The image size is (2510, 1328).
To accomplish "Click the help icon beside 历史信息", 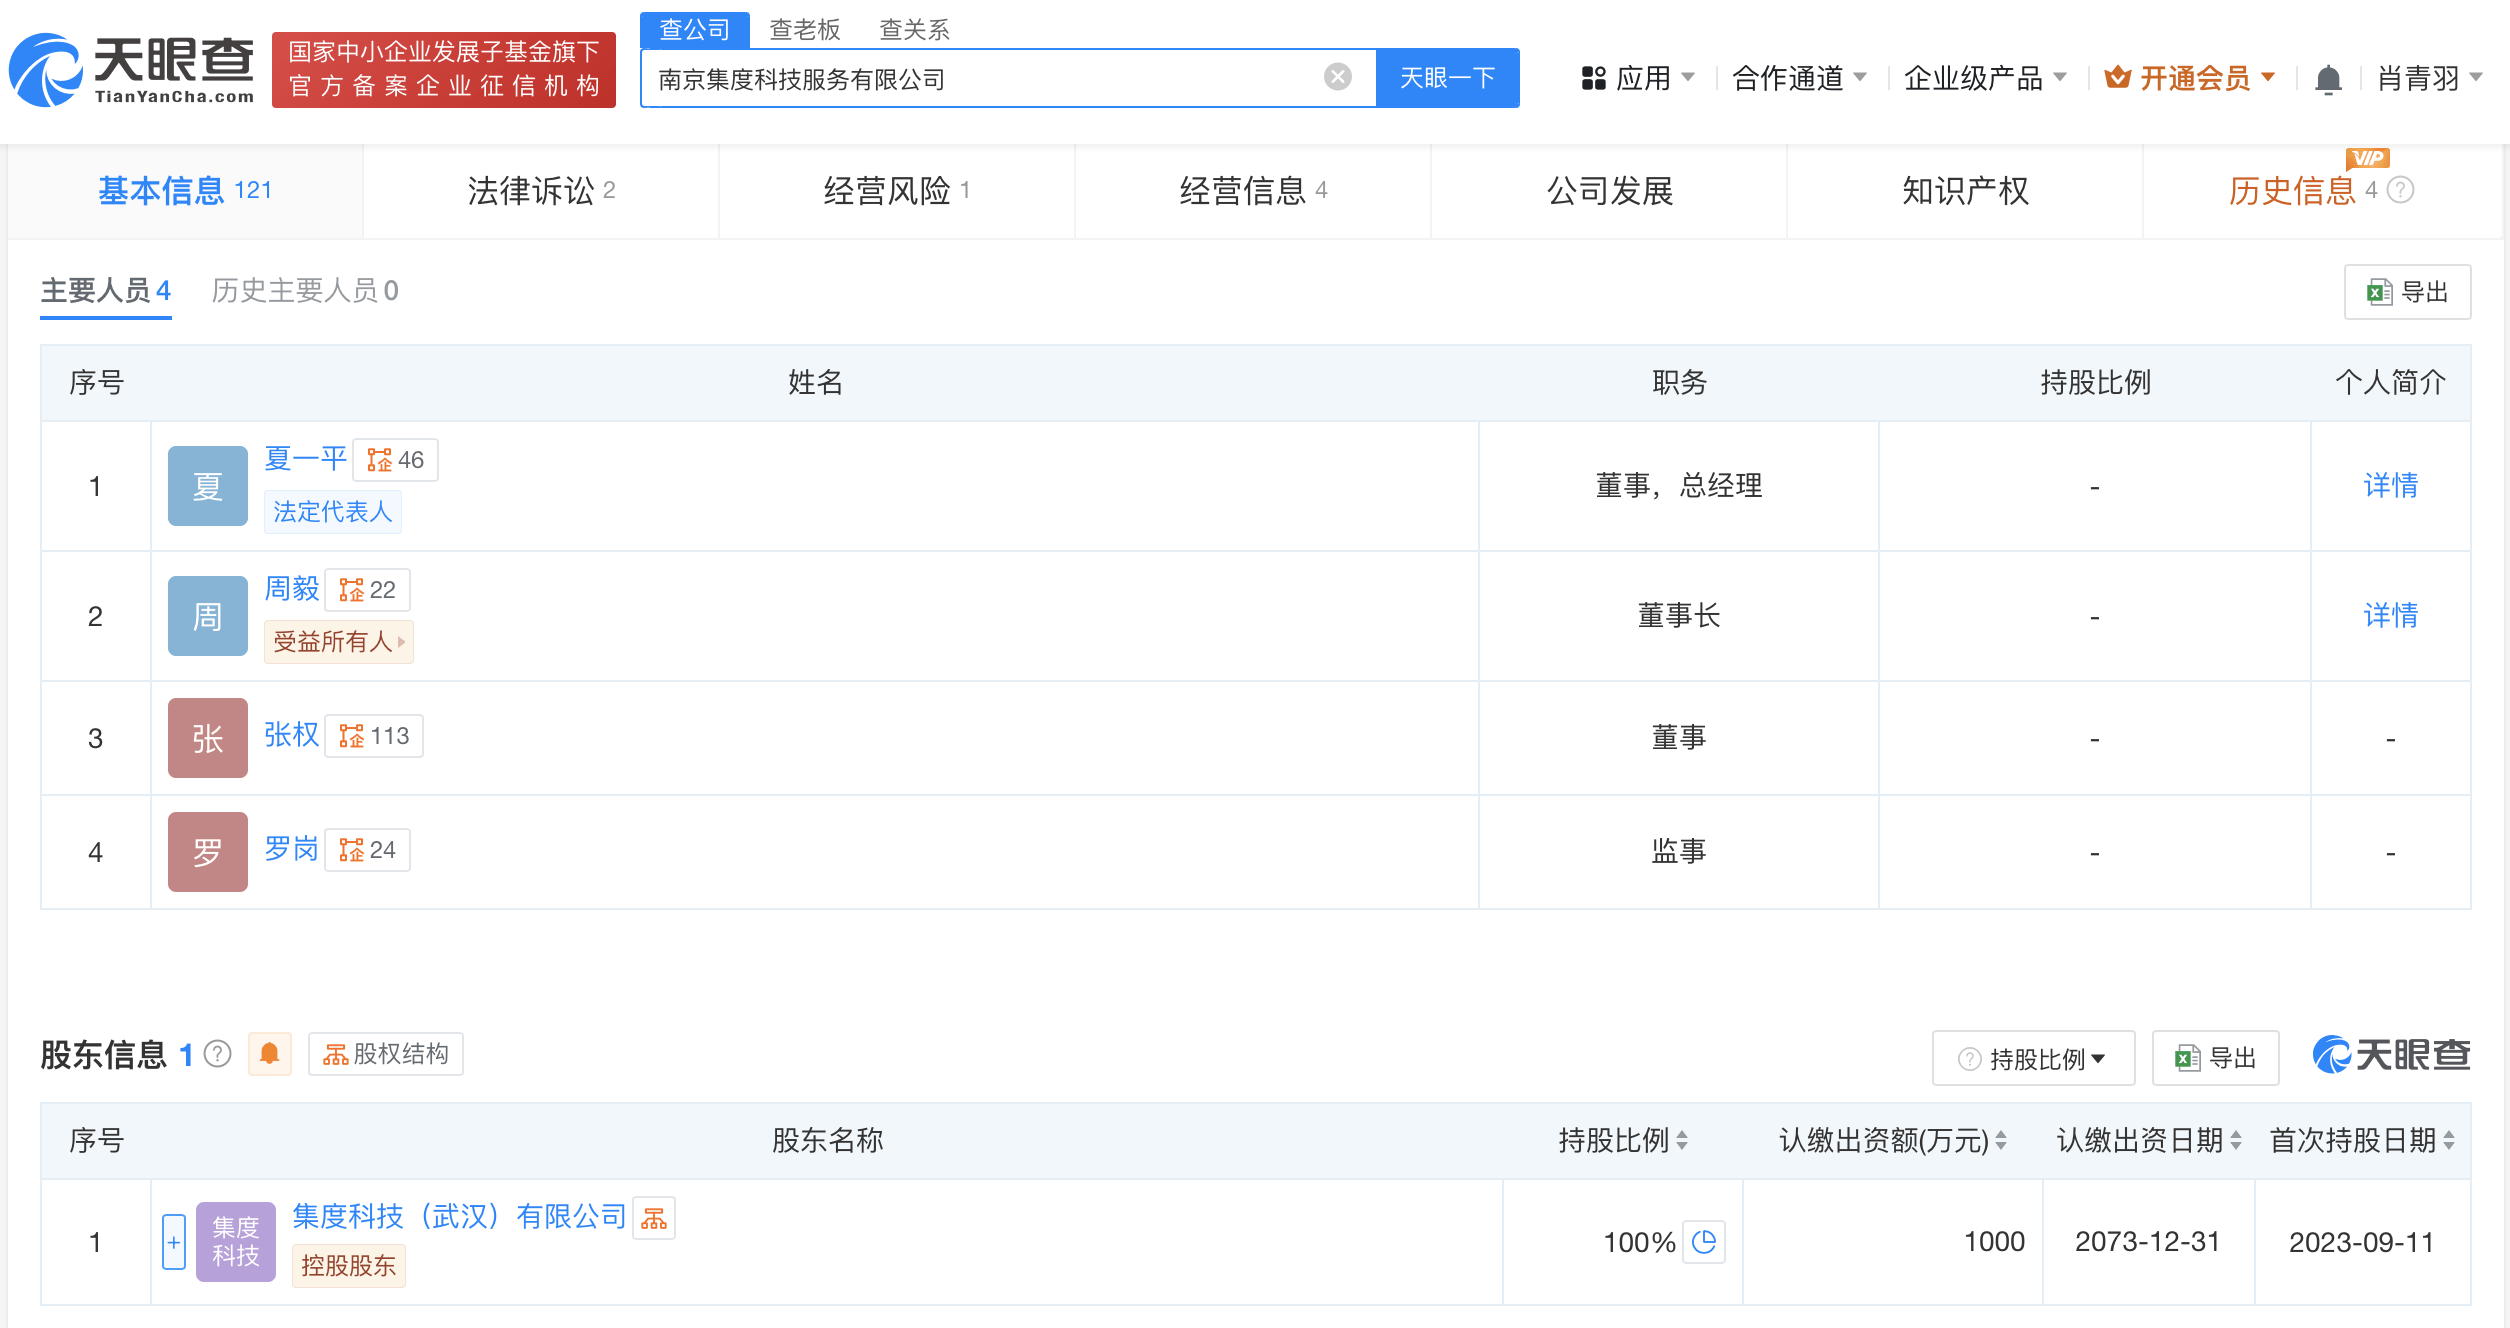I will [2401, 190].
